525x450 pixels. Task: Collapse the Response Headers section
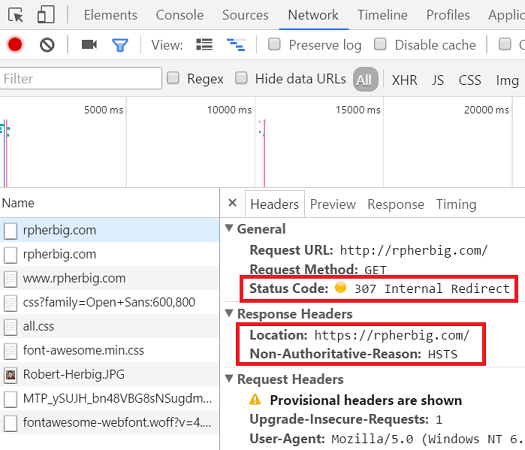point(229,313)
